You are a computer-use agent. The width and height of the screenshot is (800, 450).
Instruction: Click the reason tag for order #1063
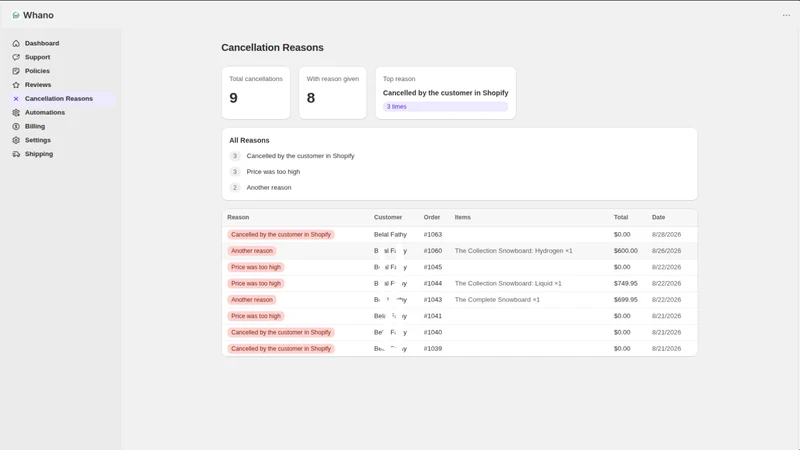click(281, 235)
